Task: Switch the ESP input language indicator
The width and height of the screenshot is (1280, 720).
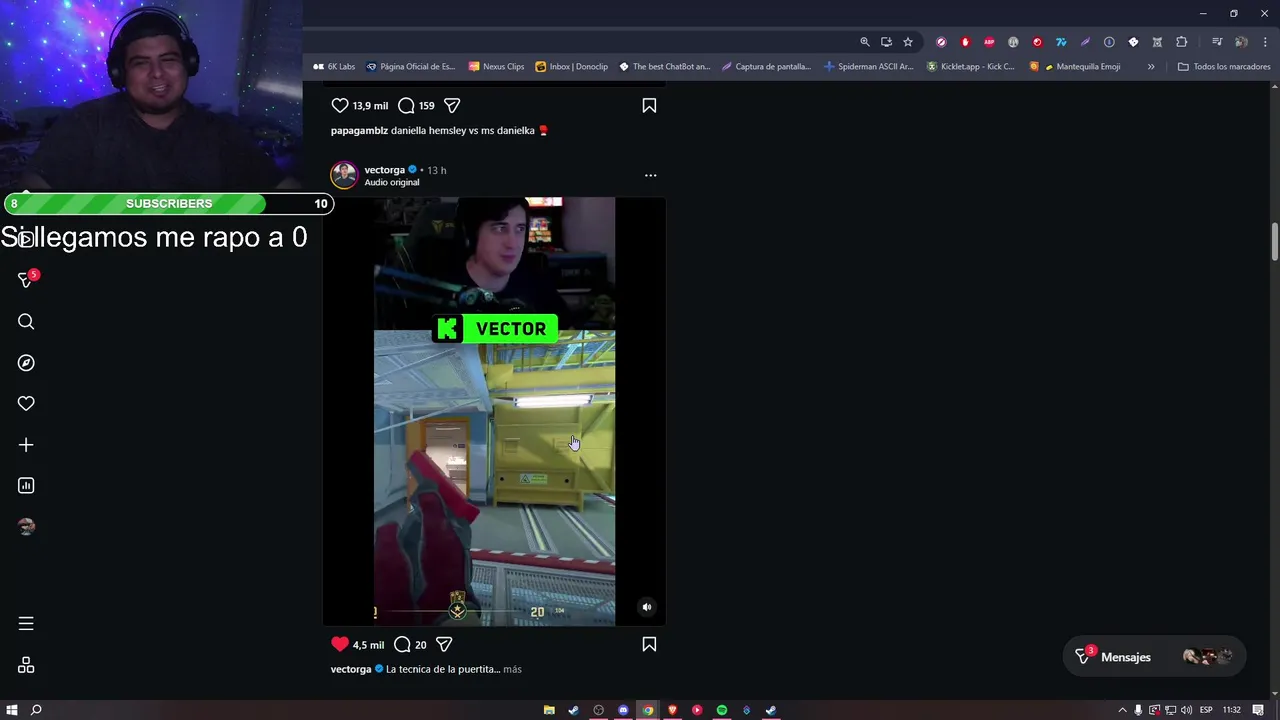Action: 1207,710
